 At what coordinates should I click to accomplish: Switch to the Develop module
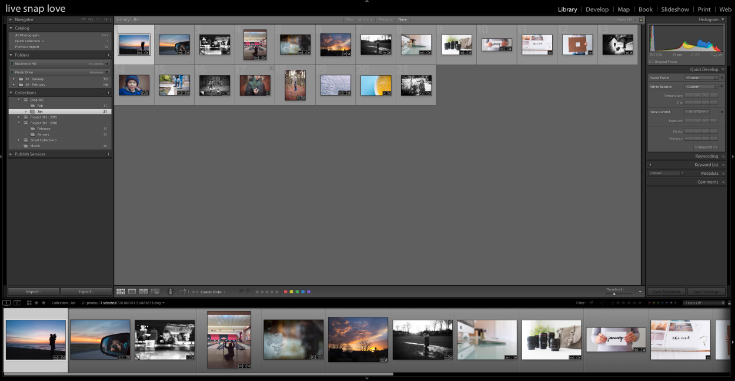coord(597,9)
